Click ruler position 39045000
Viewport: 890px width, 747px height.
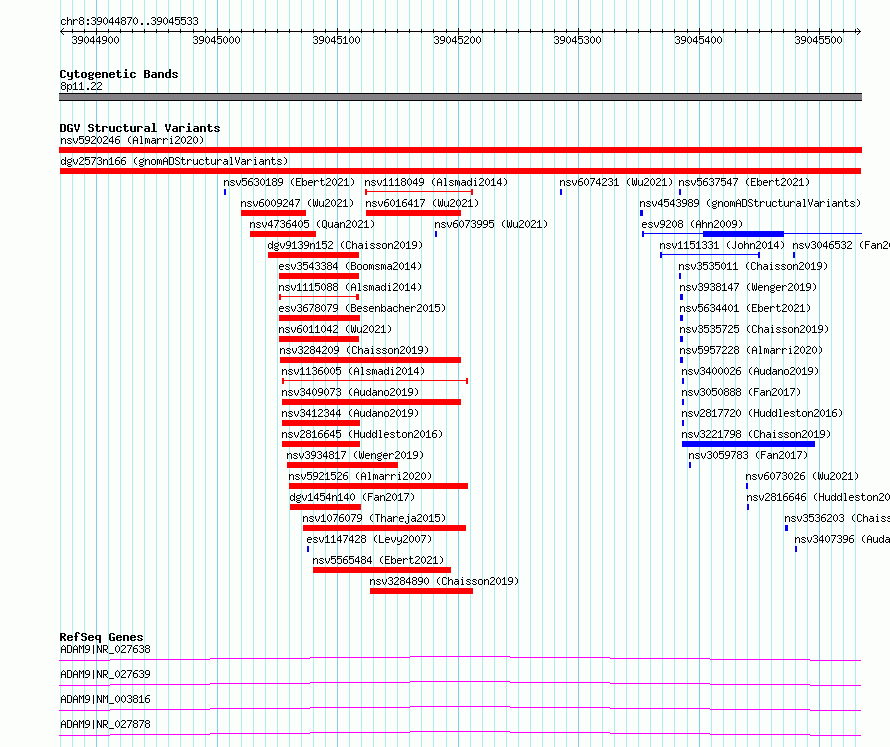click(x=216, y=40)
